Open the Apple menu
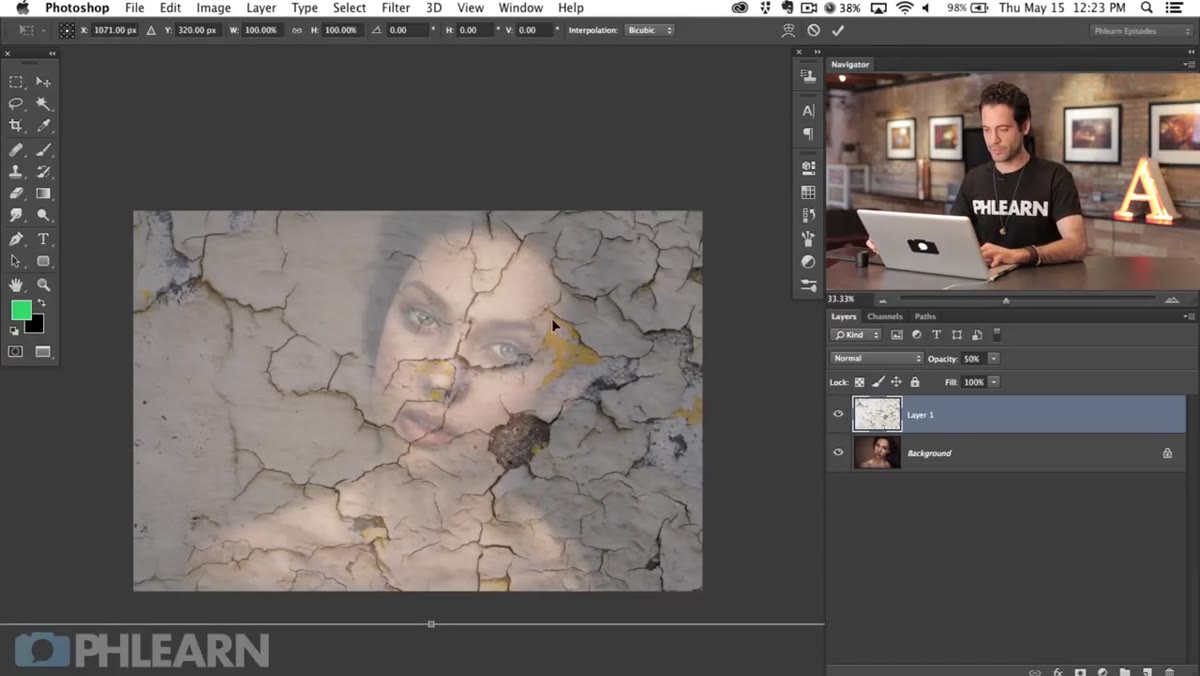This screenshot has height=676, width=1200. (x=22, y=8)
